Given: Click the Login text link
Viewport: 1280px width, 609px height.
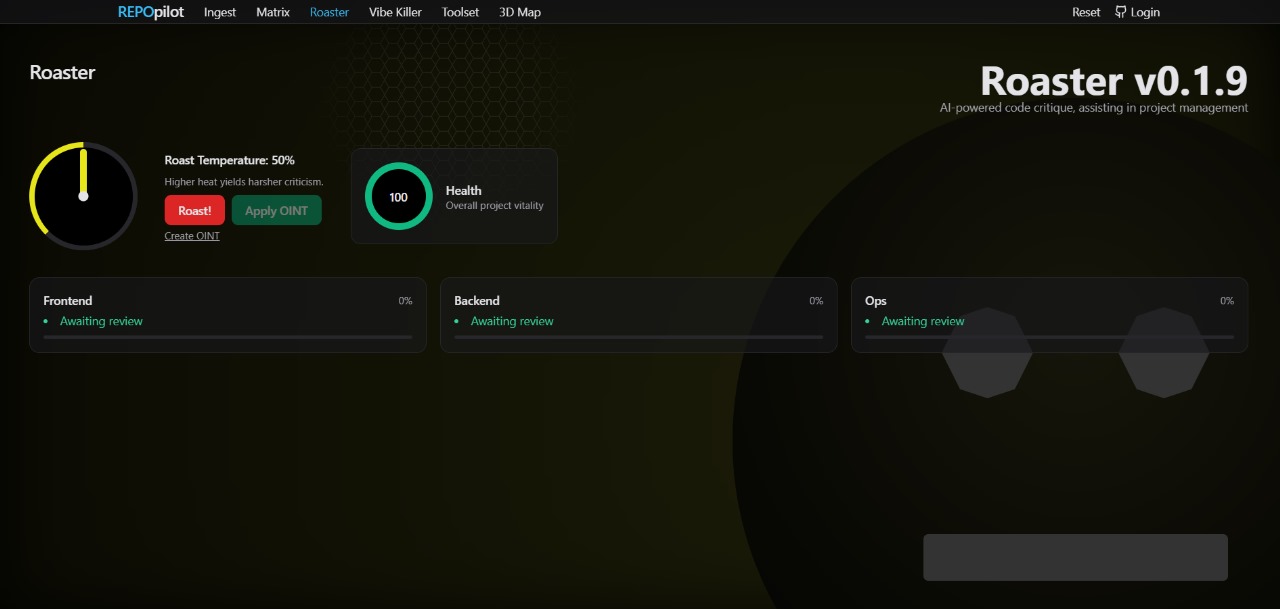Looking at the screenshot, I should 1145,12.
